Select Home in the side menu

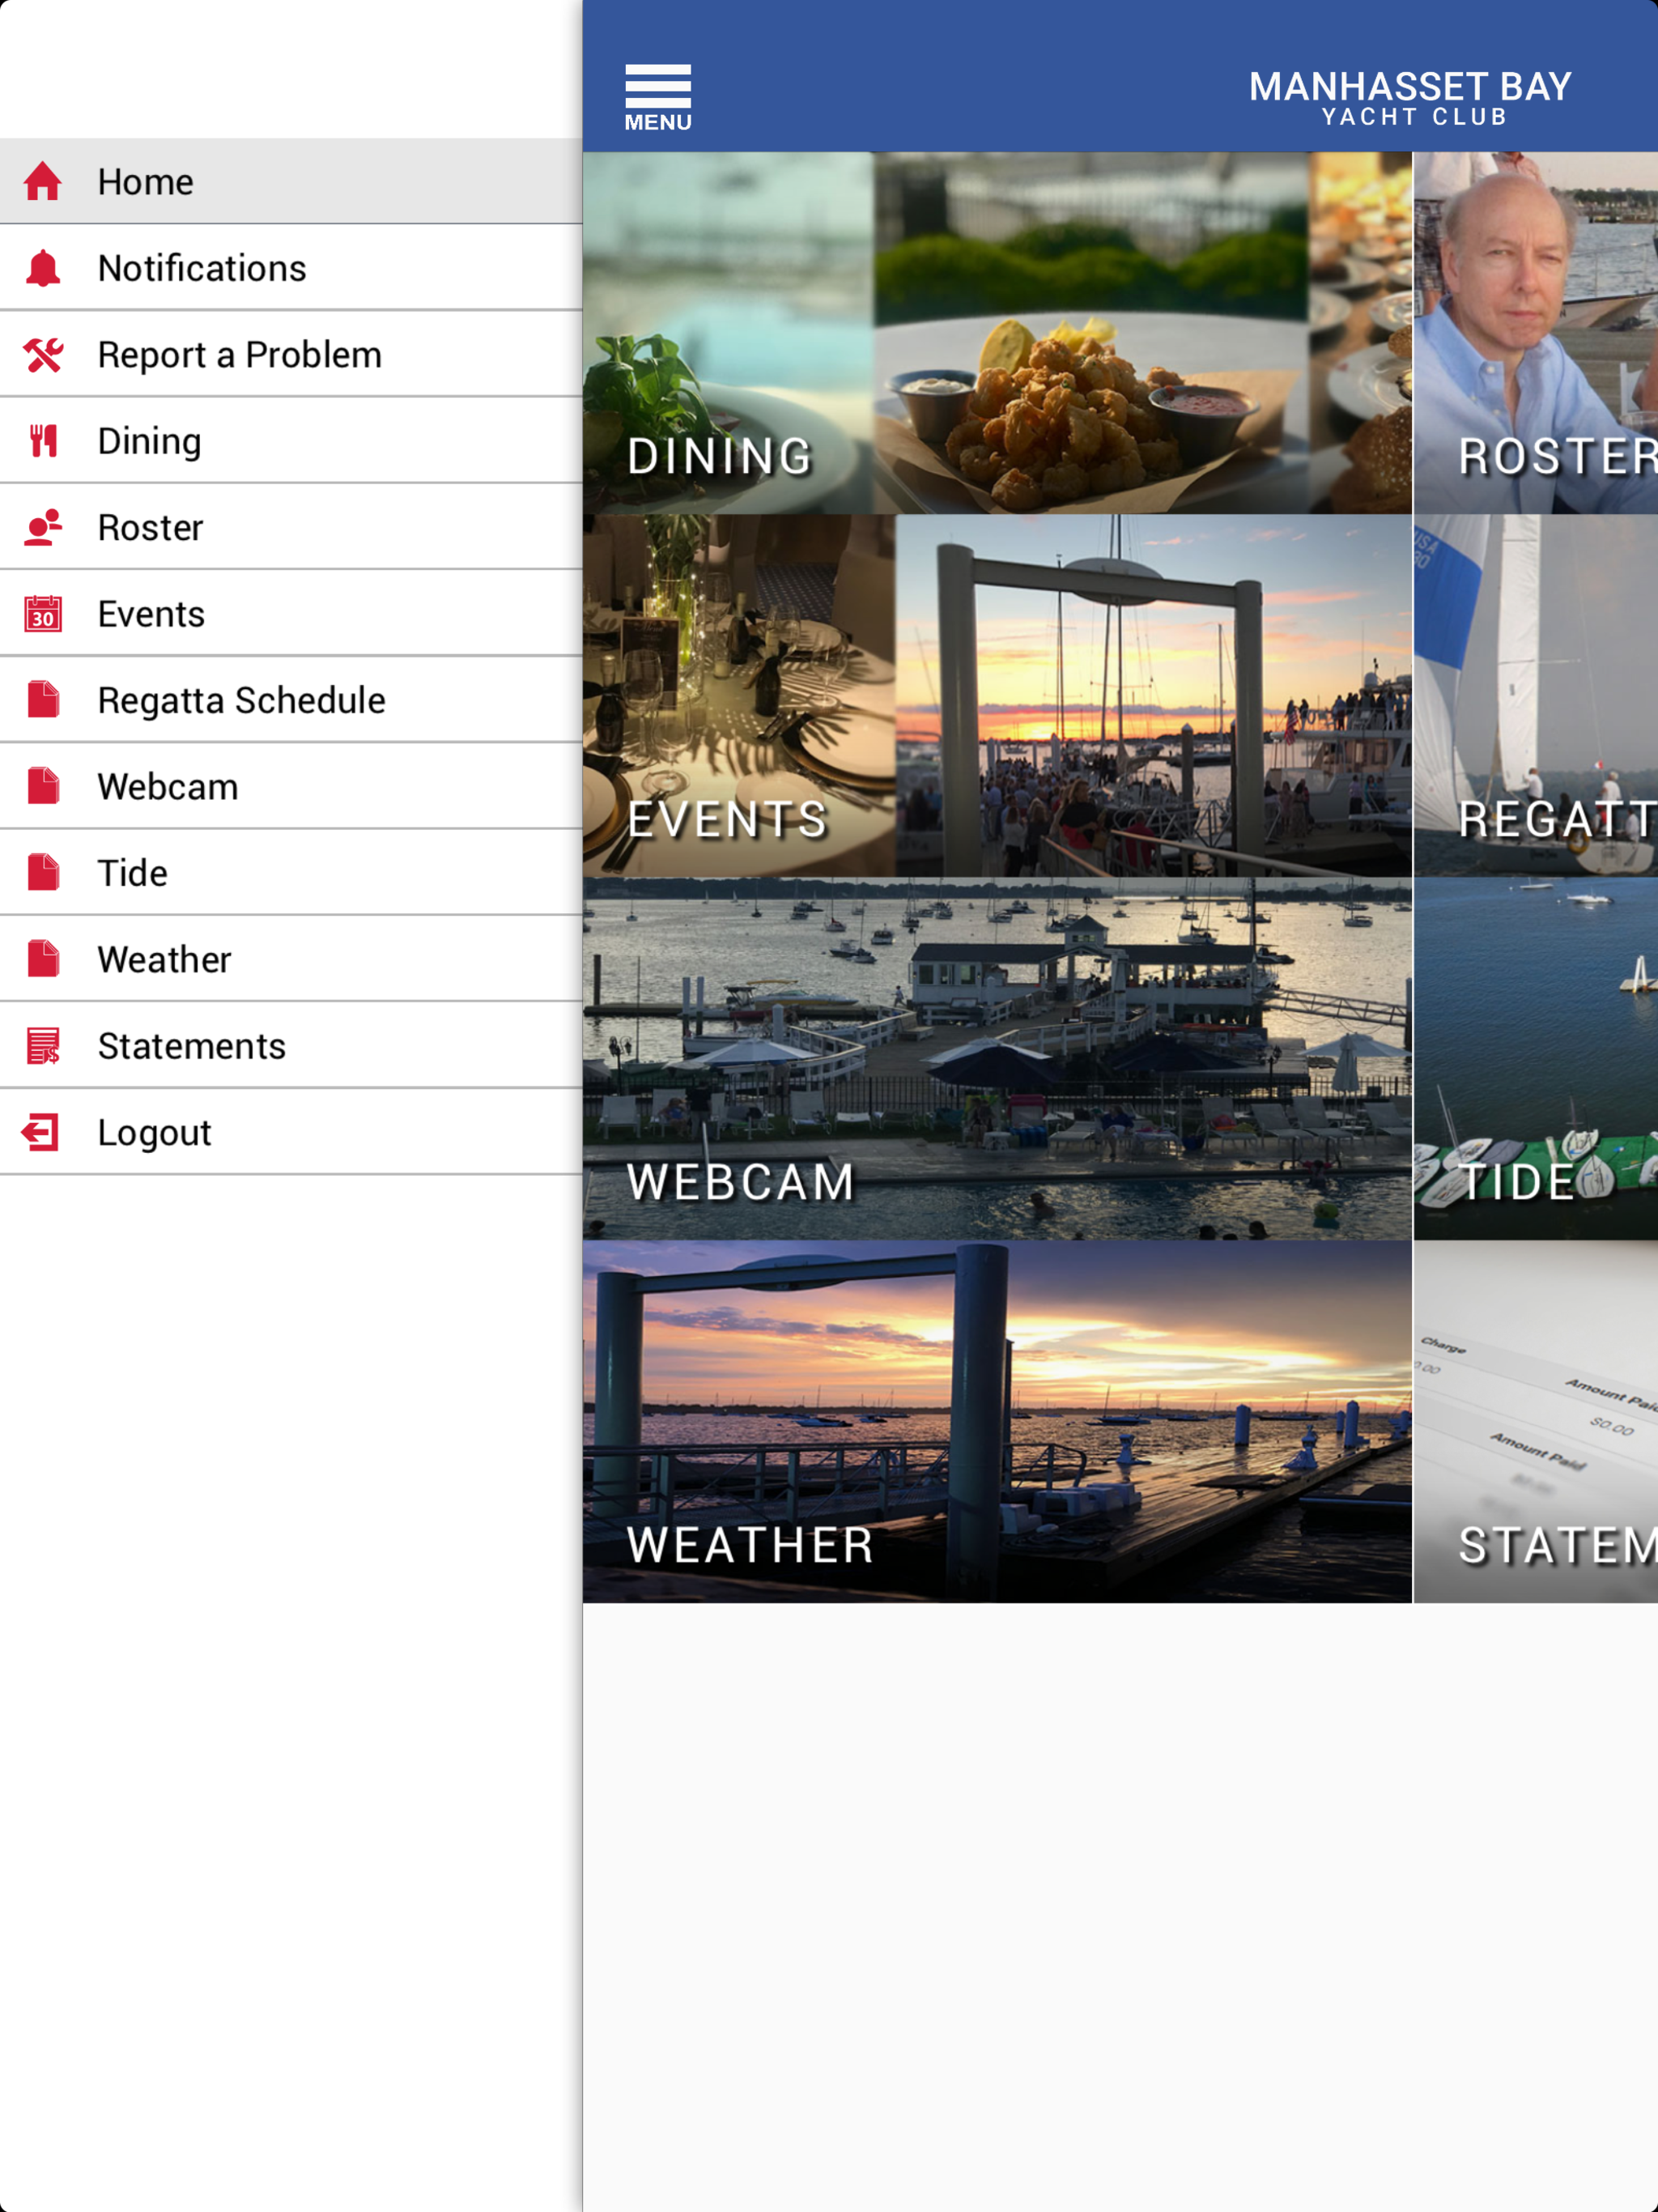[x=291, y=182]
